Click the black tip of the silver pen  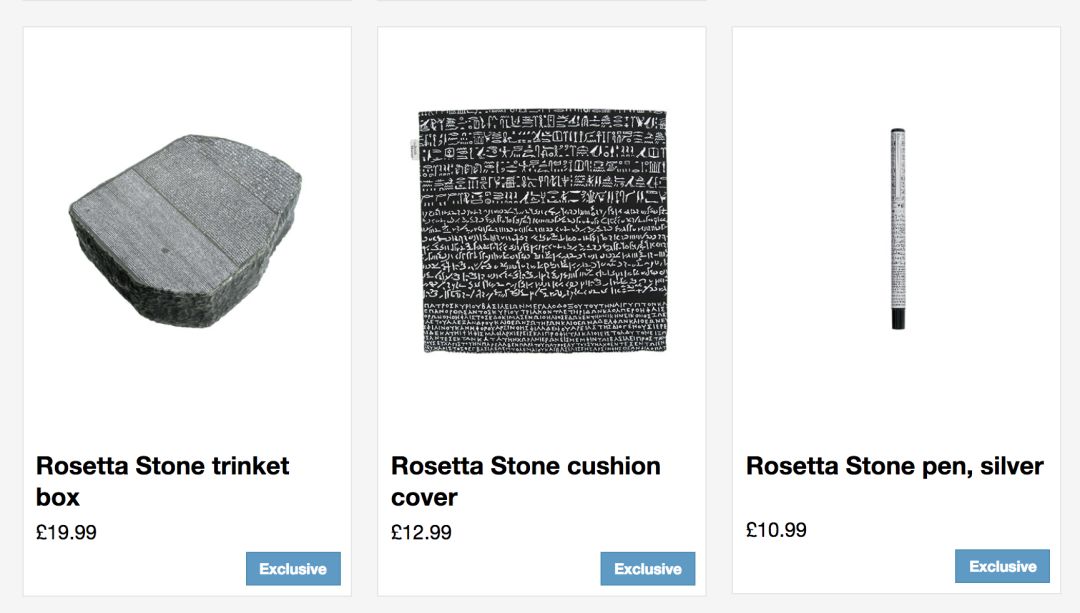pos(898,319)
